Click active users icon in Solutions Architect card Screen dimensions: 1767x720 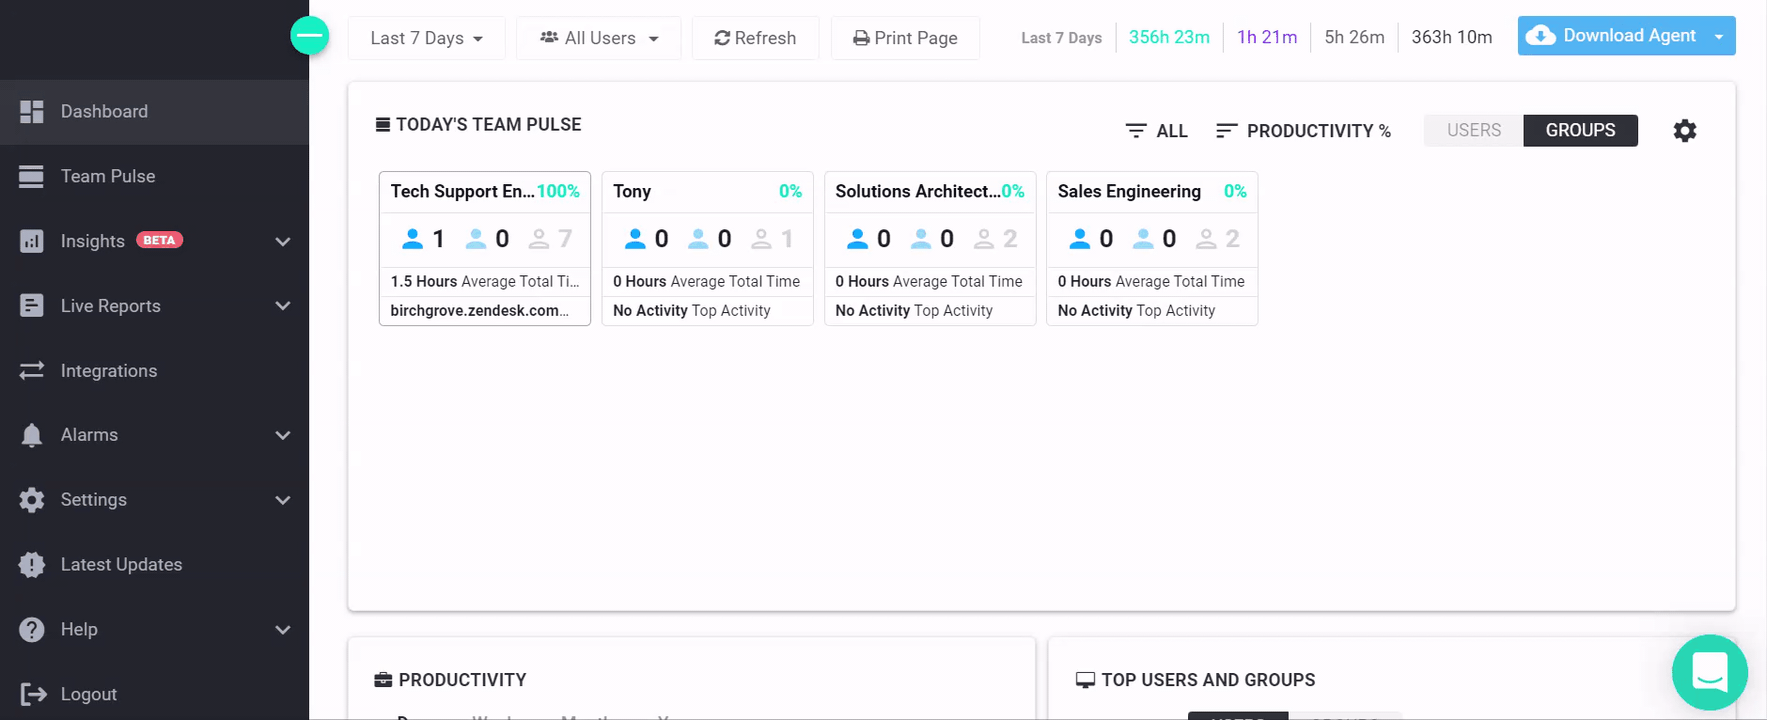(x=857, y=239)
